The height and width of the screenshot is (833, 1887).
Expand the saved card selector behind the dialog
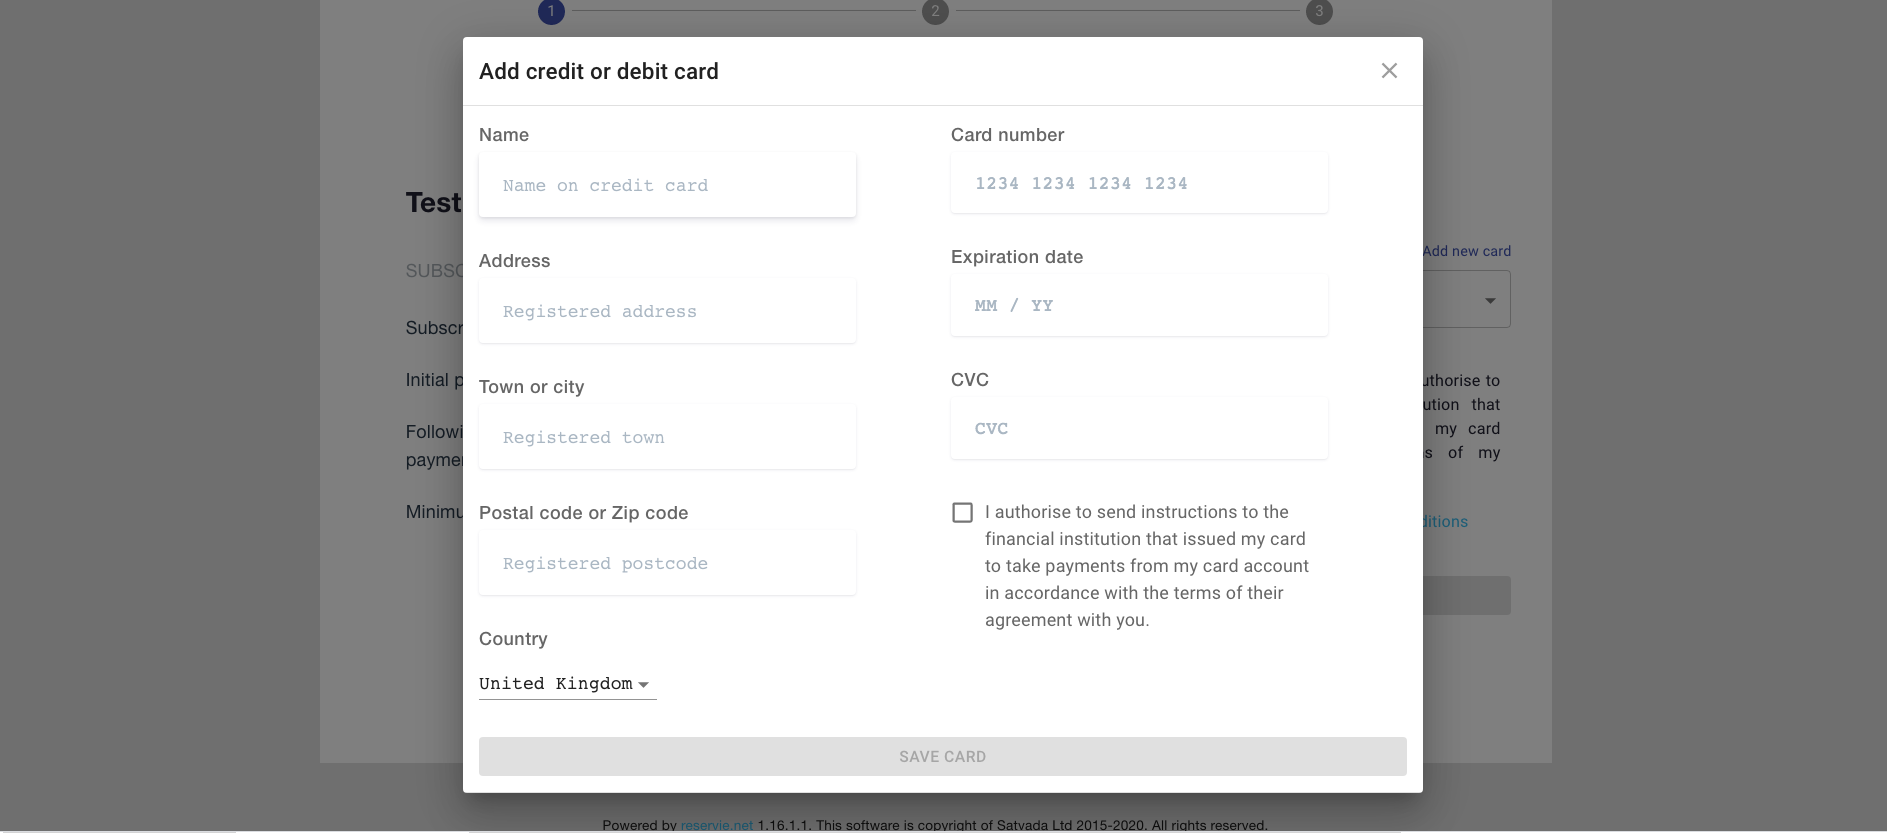tap(1489, 298)
